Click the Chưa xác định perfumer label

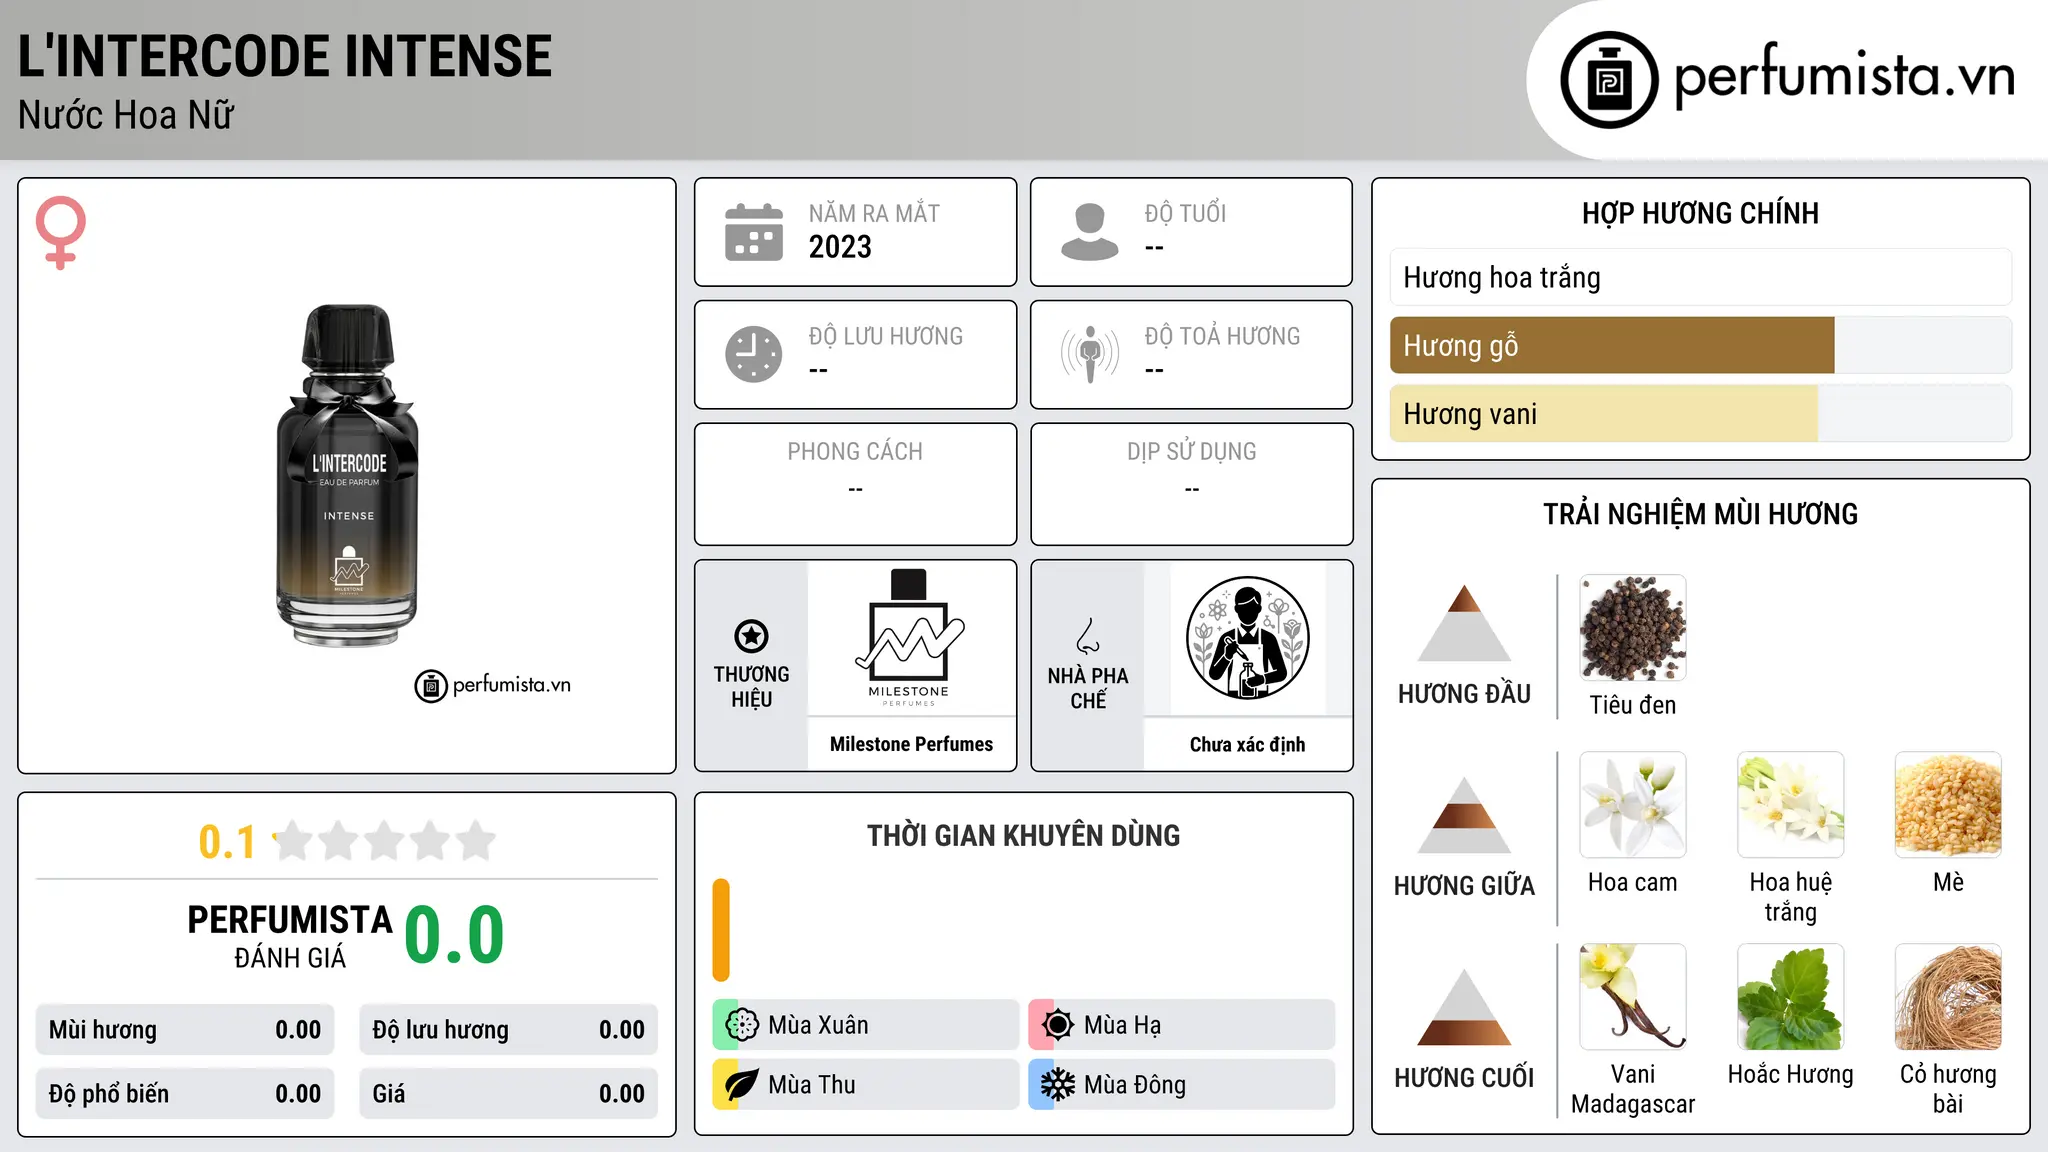tap(1247, 744)
